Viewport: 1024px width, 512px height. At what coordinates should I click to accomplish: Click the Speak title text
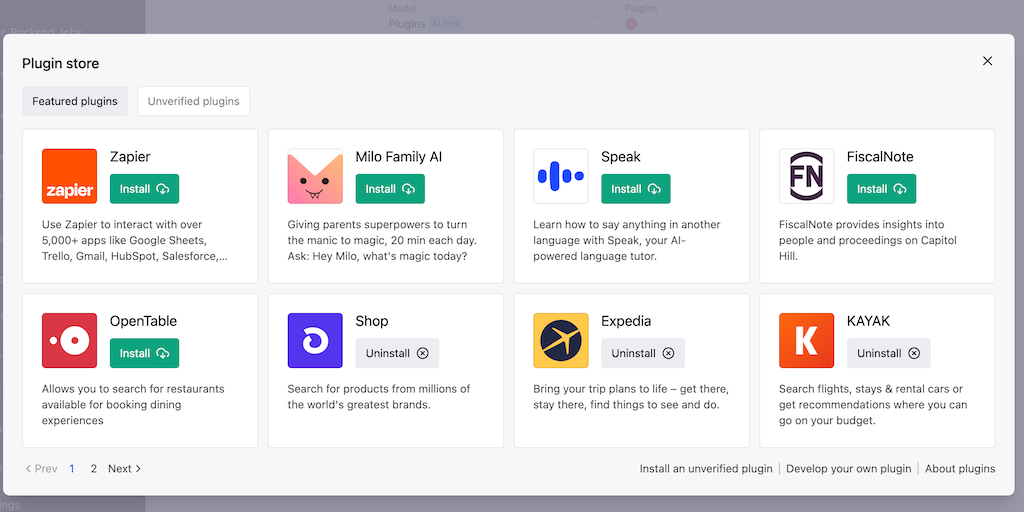[621, 157]
